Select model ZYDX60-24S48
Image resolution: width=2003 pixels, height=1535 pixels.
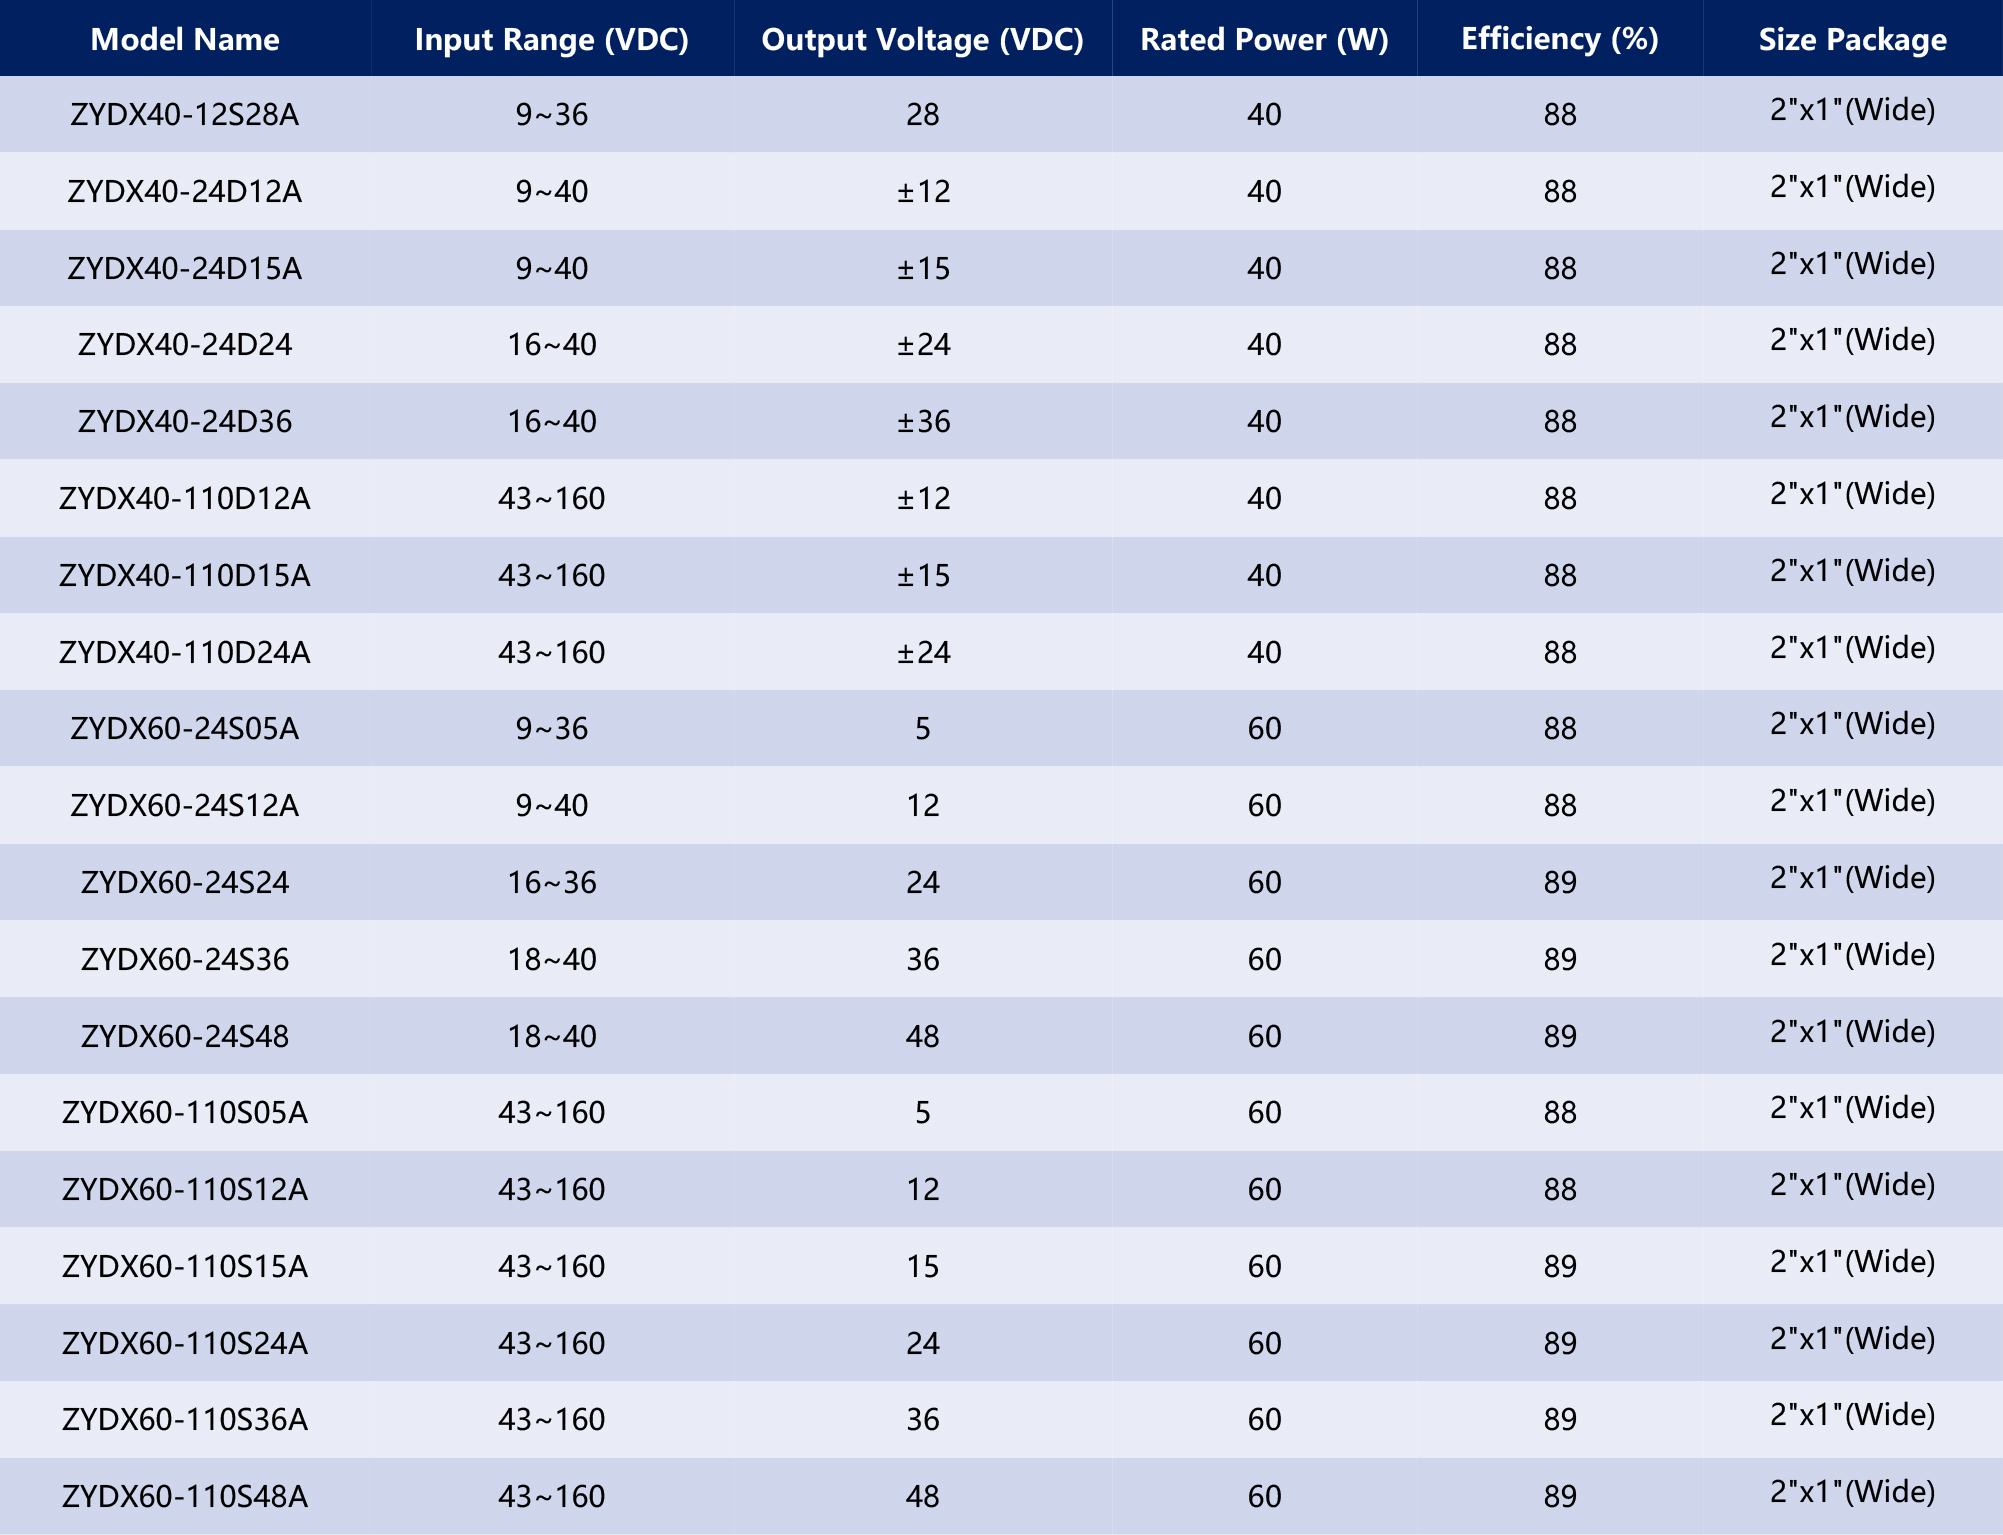pos(185,1036)
